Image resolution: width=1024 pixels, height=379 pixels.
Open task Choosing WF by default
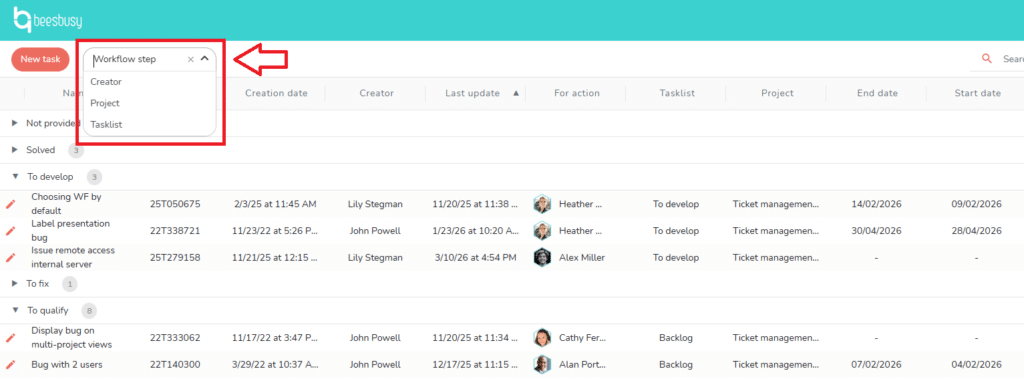(66, 204)
